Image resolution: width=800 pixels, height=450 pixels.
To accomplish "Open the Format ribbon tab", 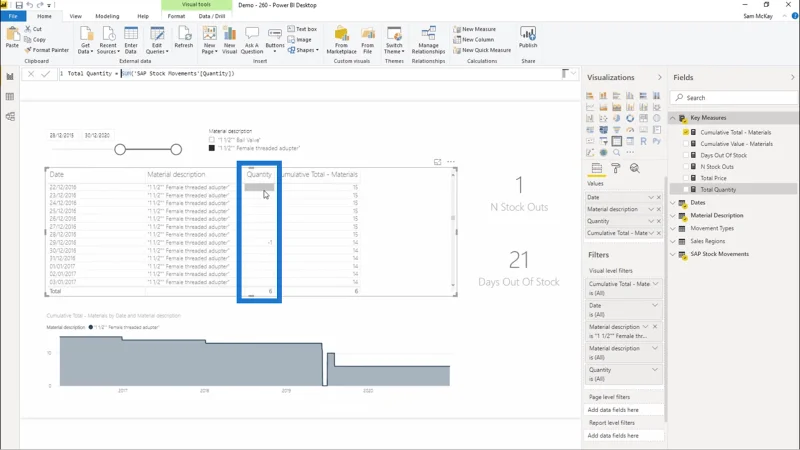I will (177, 16).
